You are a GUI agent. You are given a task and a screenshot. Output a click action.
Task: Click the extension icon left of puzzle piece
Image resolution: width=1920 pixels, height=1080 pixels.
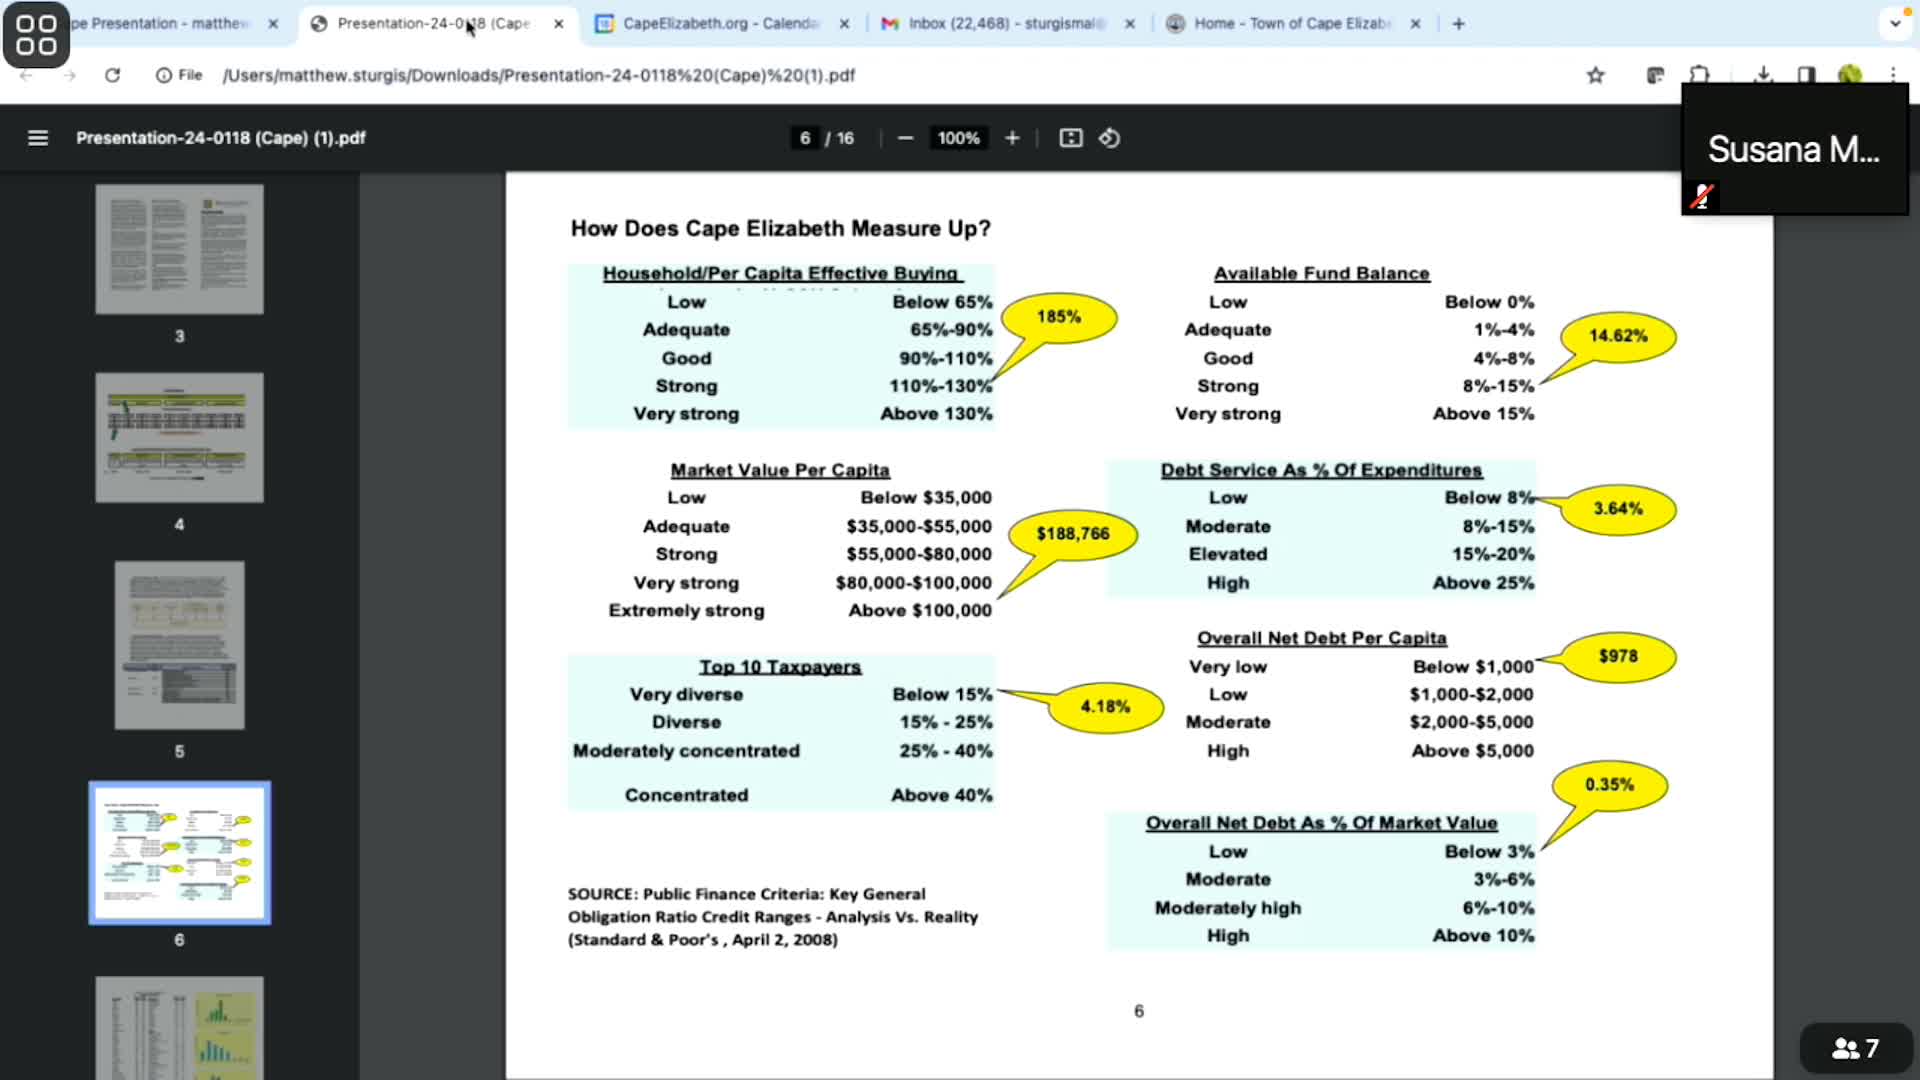(x=1655, y=74)
